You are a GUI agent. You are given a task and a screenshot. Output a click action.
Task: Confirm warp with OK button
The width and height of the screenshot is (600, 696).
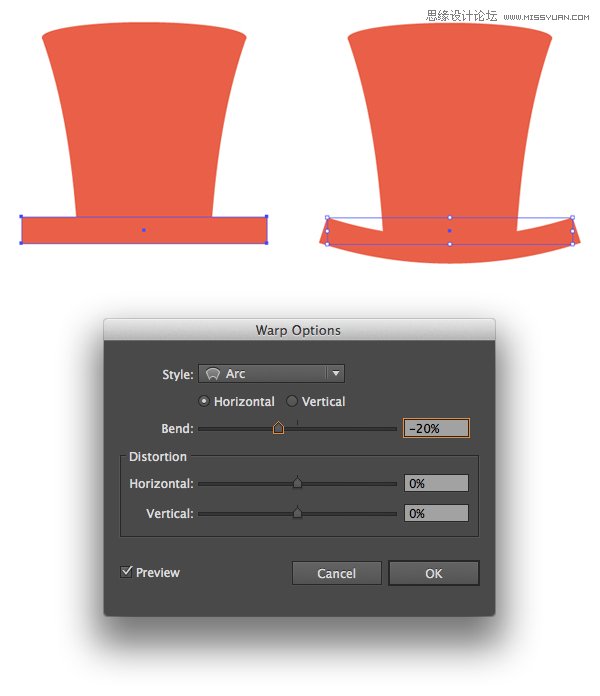pos(434,573)
